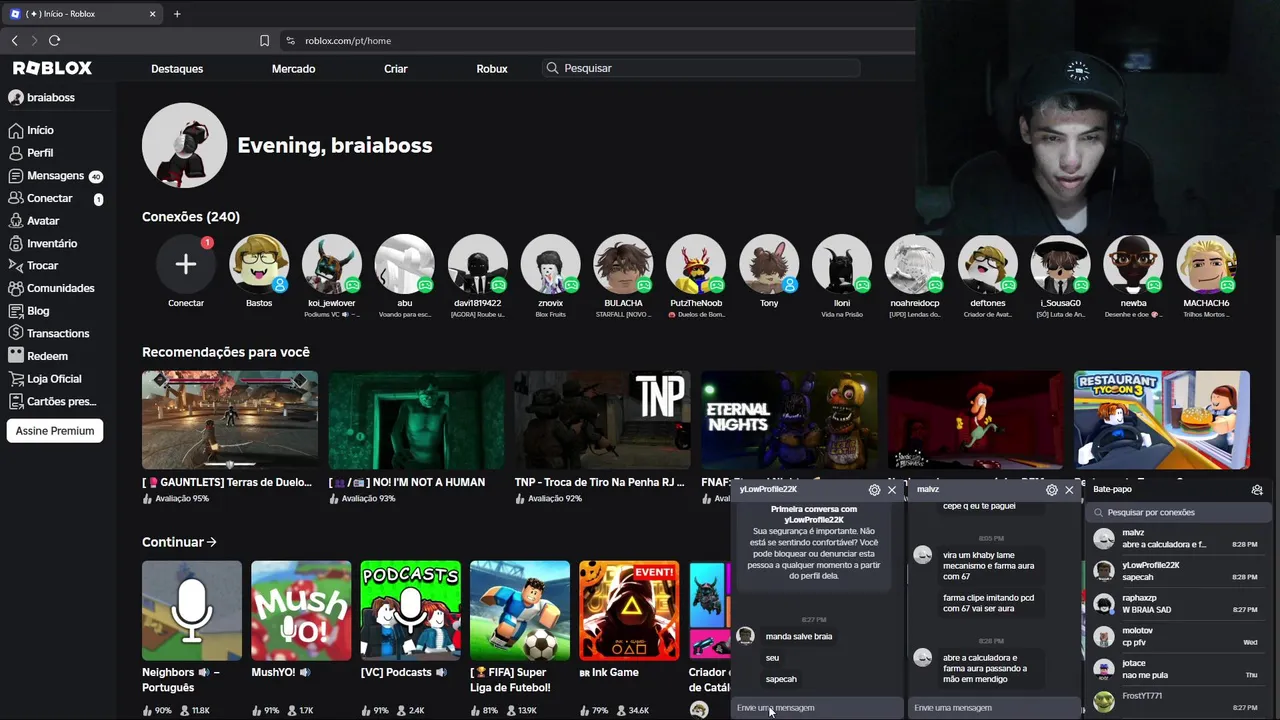Open large braiaboss avatar picture
1280x720 pixels.
[x=185, y=145]
